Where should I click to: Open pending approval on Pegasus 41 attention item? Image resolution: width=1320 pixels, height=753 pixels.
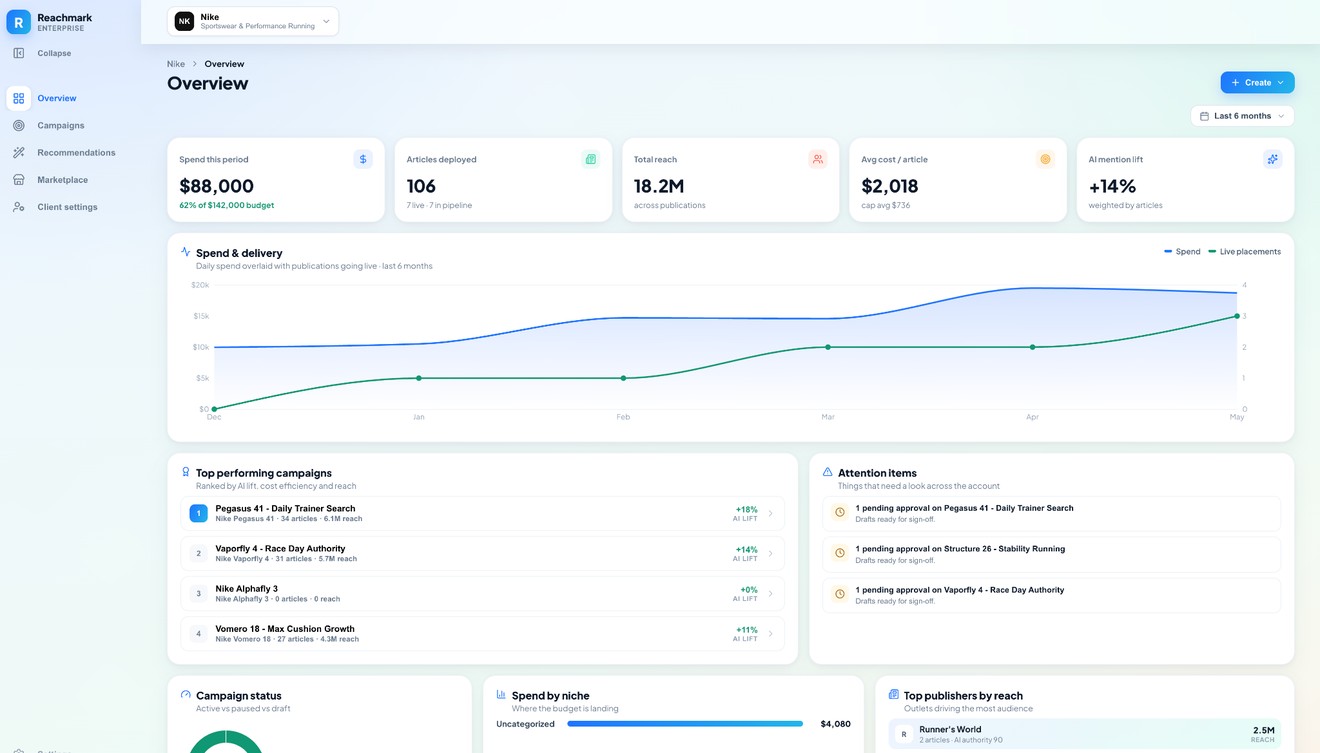1051,512
